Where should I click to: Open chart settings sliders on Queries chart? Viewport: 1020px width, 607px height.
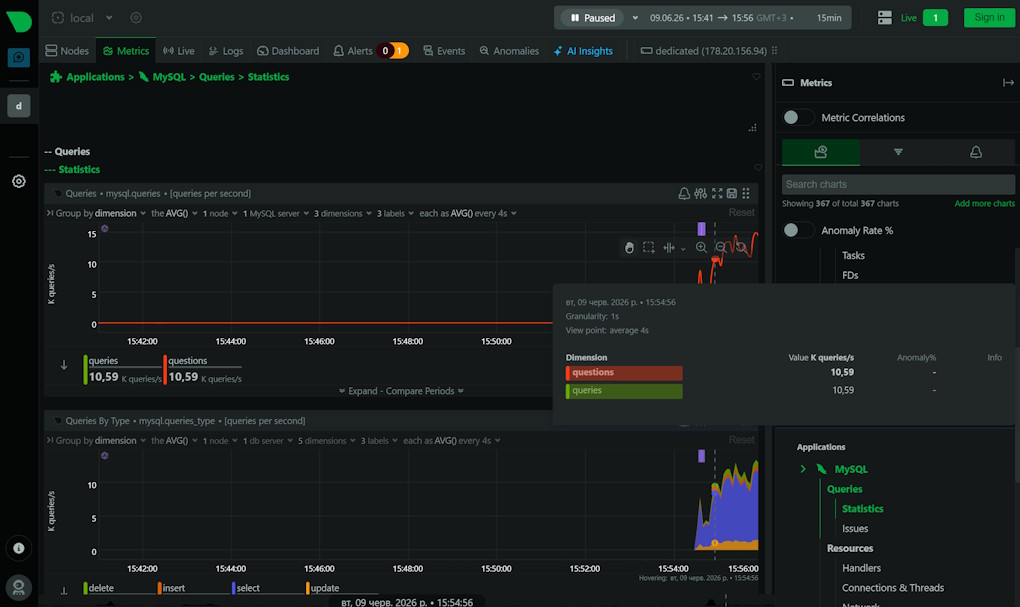point(701,193)
